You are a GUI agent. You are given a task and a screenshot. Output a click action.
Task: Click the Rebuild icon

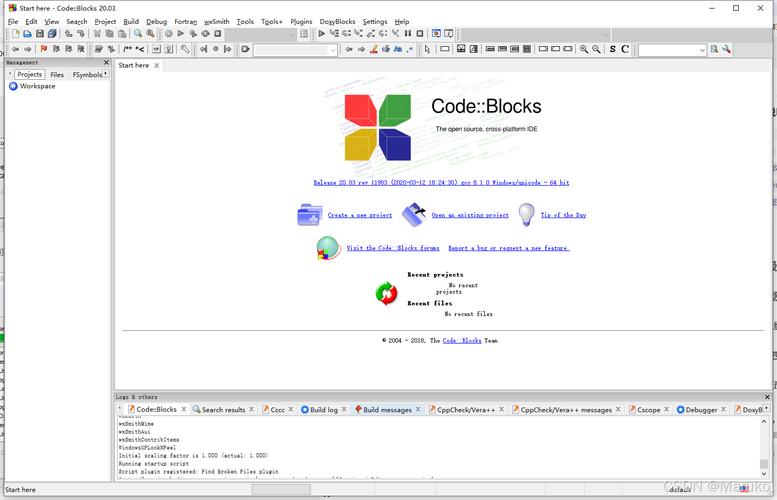[x=205, y=34]
